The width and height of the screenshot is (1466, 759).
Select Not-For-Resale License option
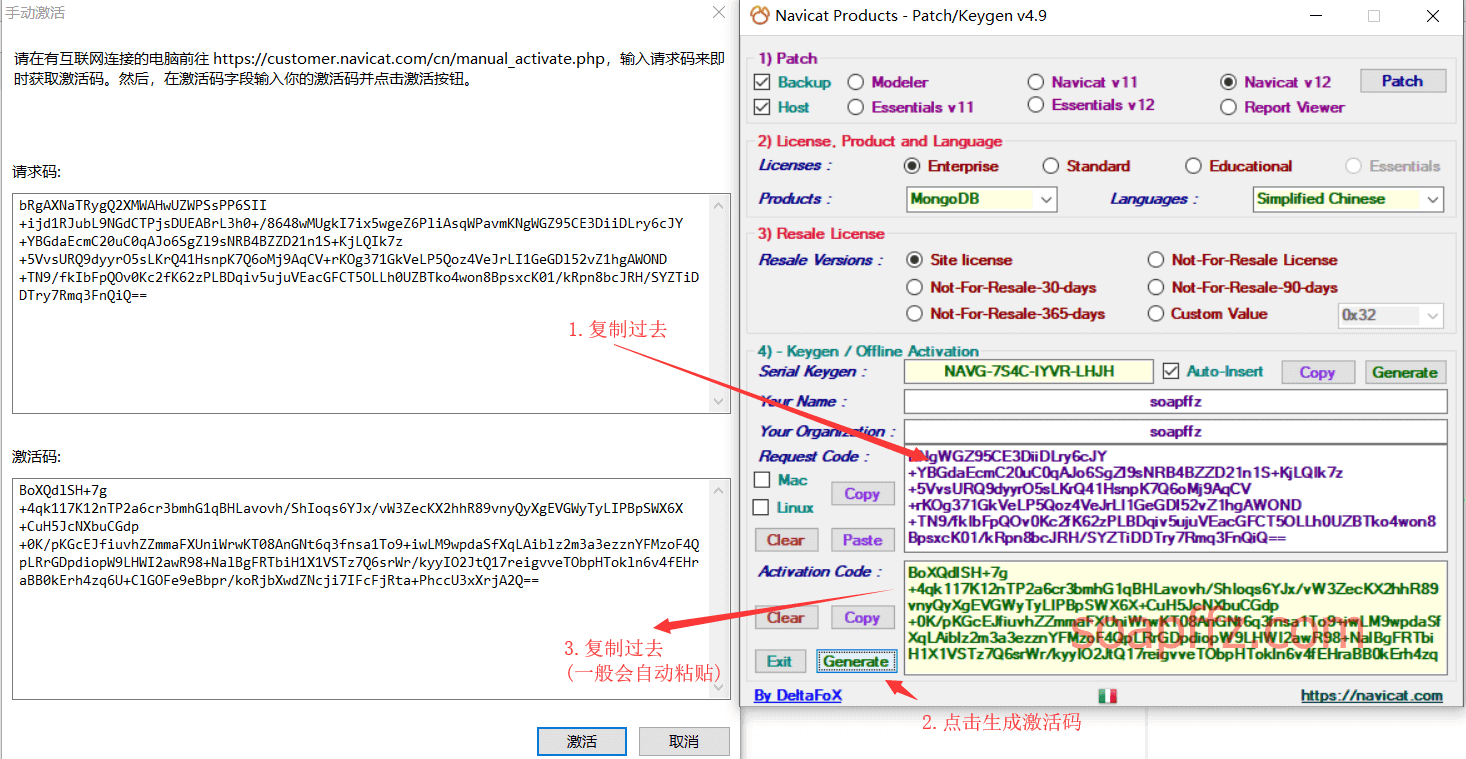pos(1156,260)
